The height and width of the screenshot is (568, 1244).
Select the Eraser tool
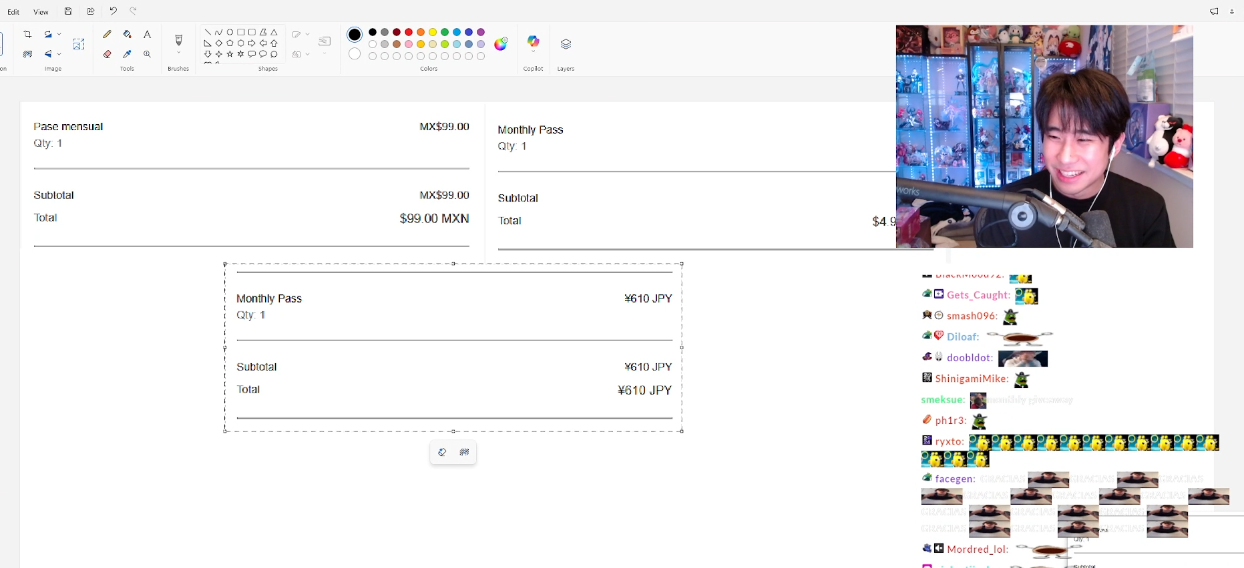pos(107,54)
